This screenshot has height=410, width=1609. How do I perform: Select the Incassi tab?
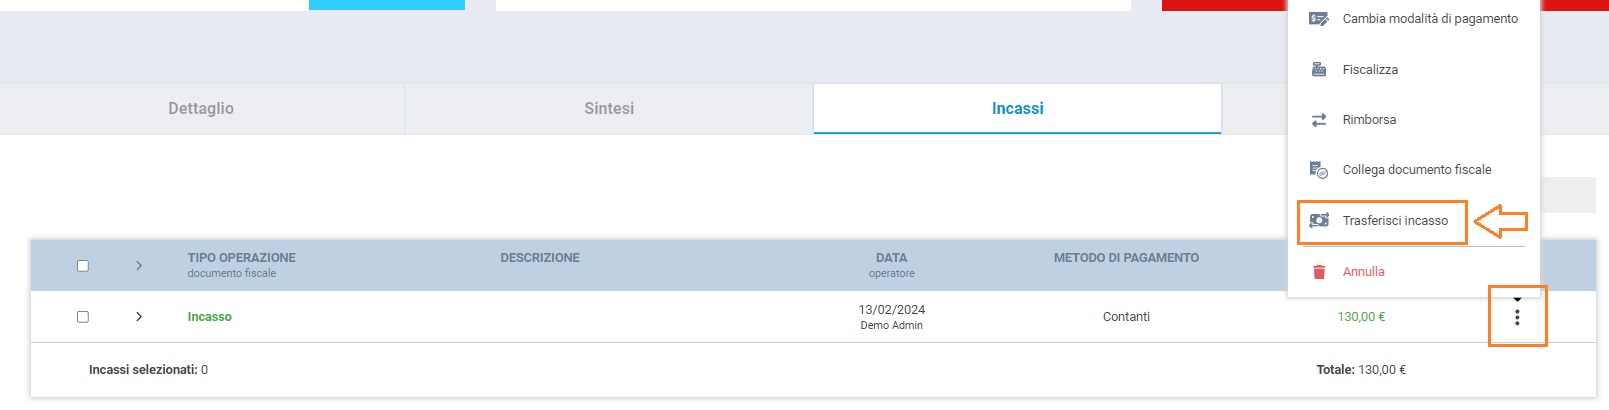pyautogui.click(x=1017, y=109)
